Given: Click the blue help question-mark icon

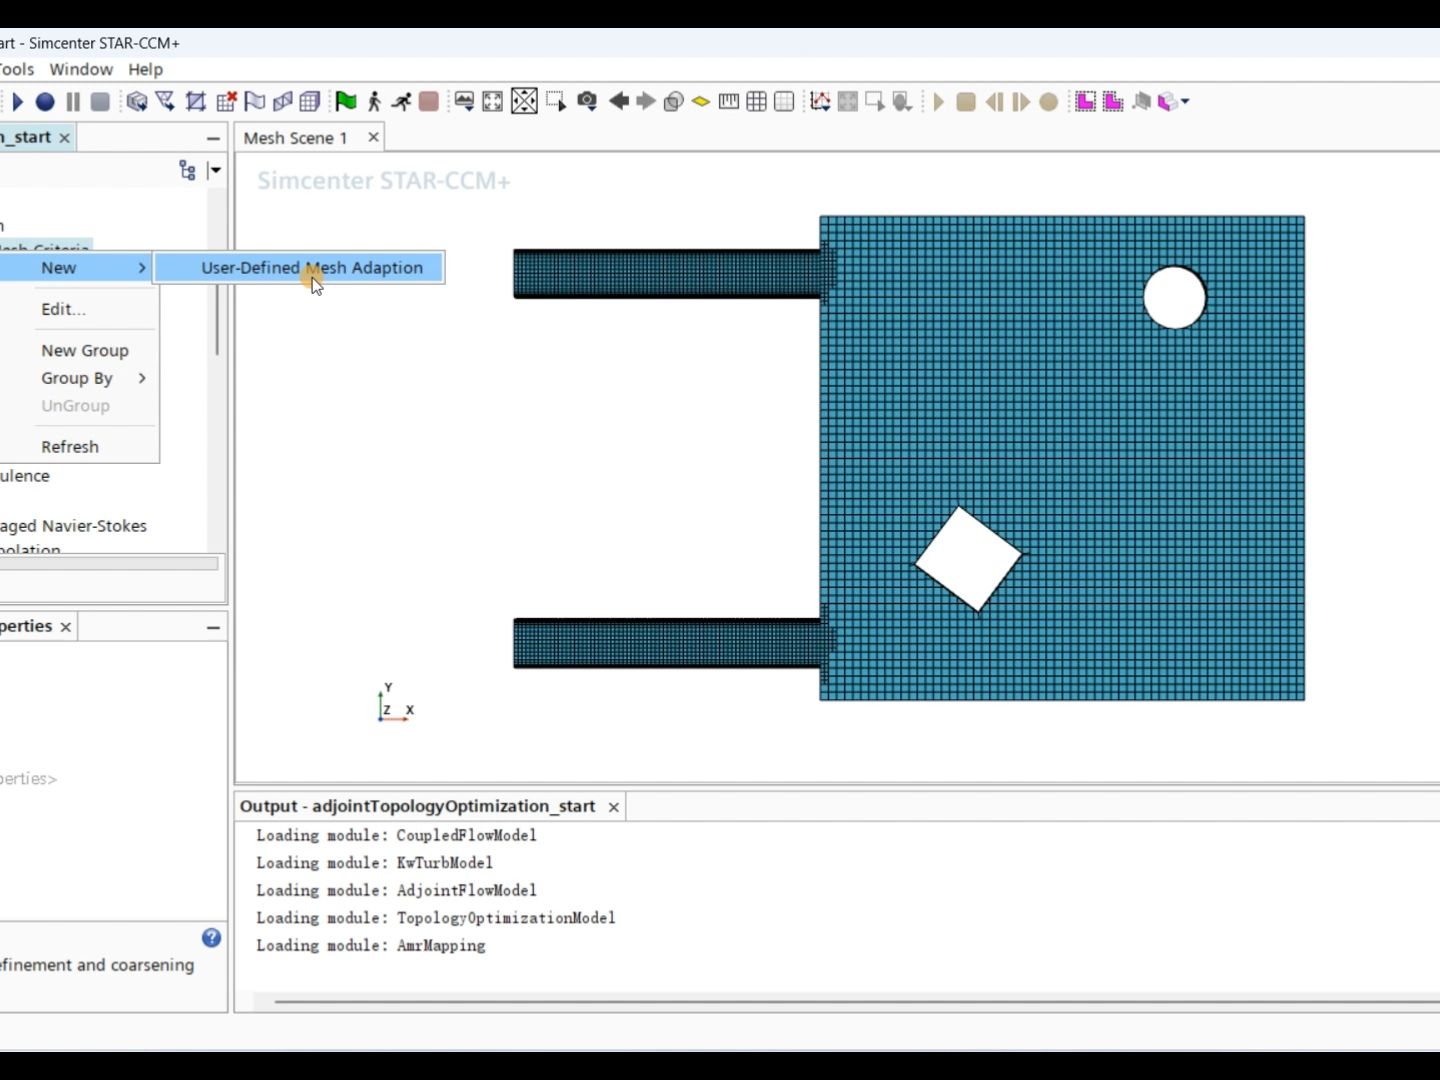Looking at the screenshot, I should point(211,937).
